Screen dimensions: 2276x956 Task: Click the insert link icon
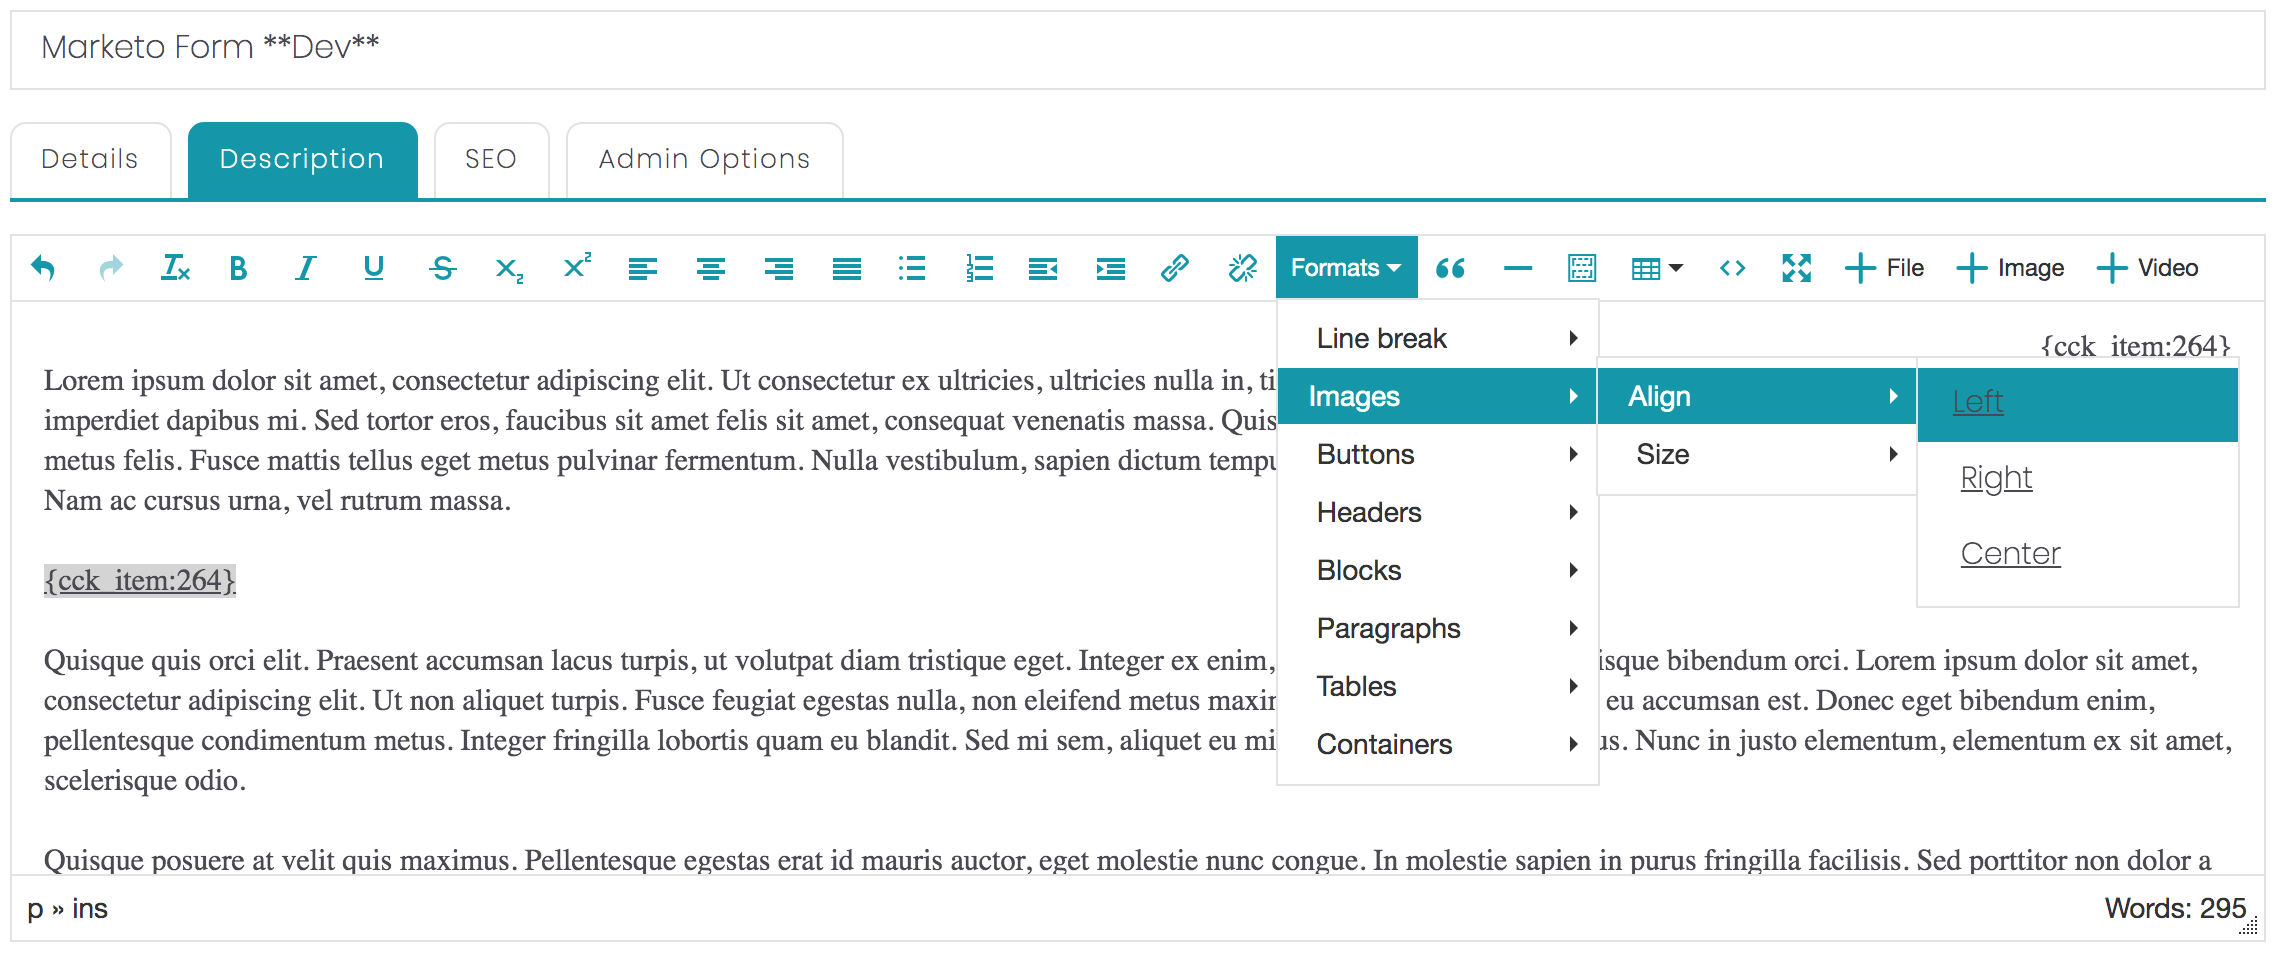click(1175, 268)
